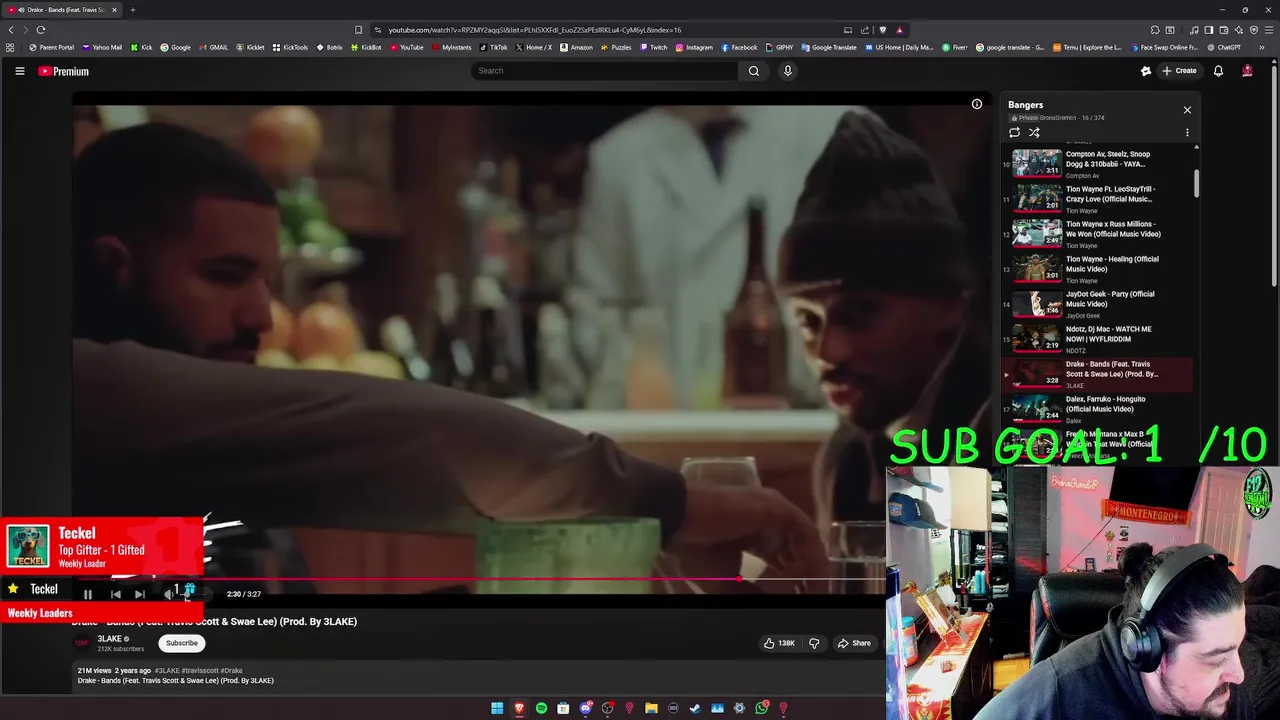Dislike the video thumbs-down

pyautogui.click(x=814, y=643)
